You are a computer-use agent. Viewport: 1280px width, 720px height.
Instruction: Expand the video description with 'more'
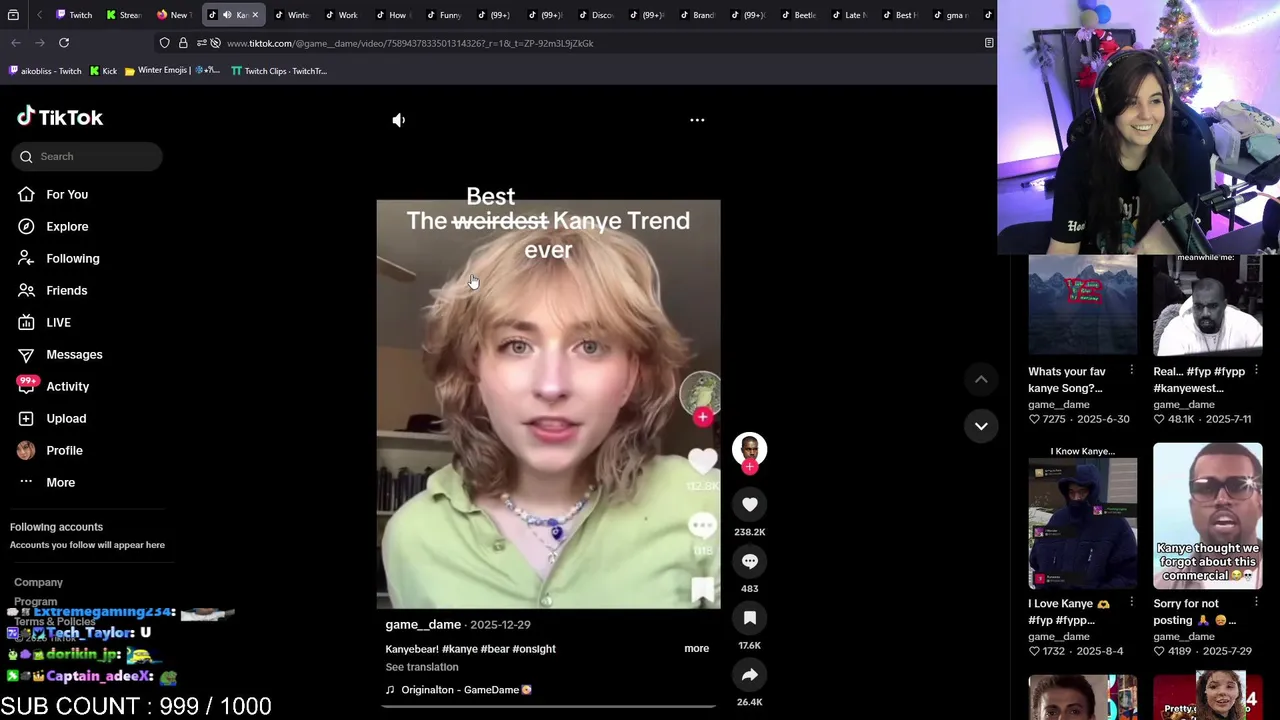[696, 648]
